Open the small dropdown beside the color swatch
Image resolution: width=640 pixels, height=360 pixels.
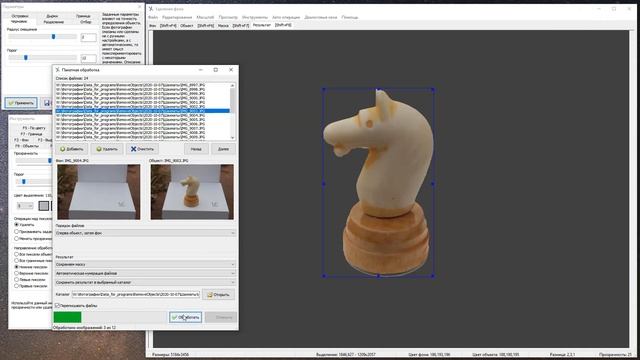coord(25,206)
